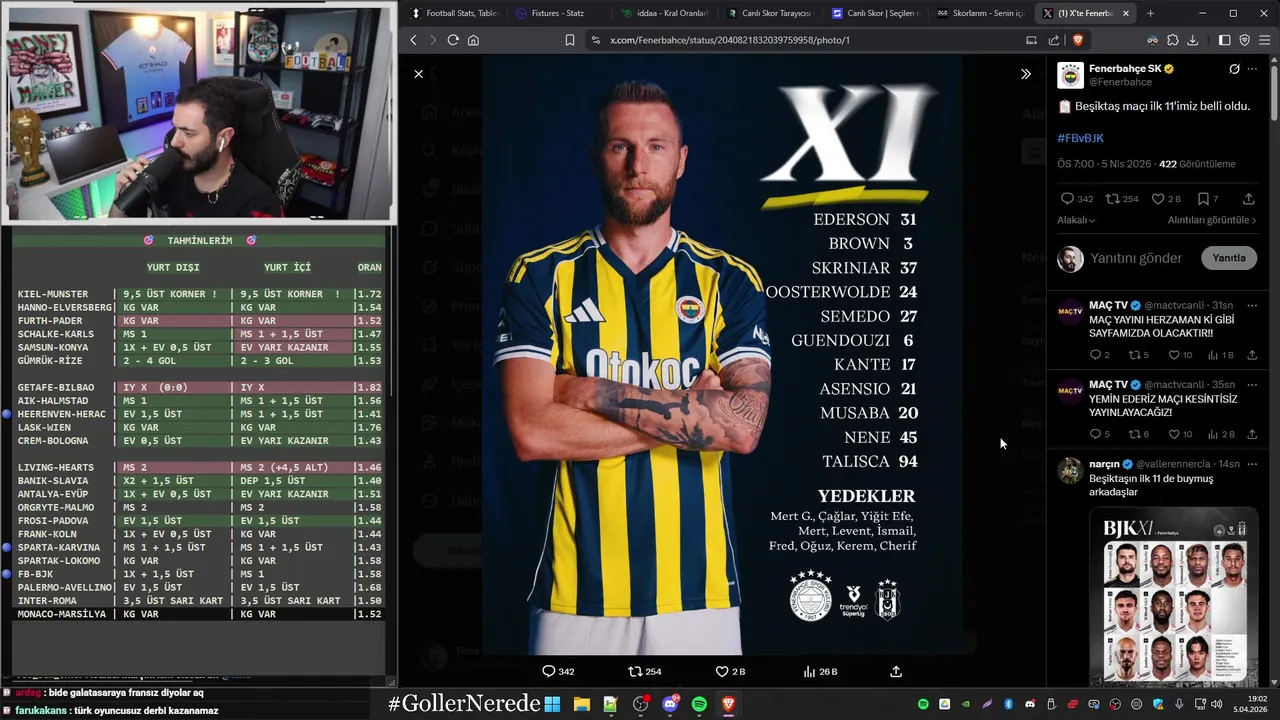Expand the Alakalı sort dropdown
1280x720 pixels.
(1076, 220)
